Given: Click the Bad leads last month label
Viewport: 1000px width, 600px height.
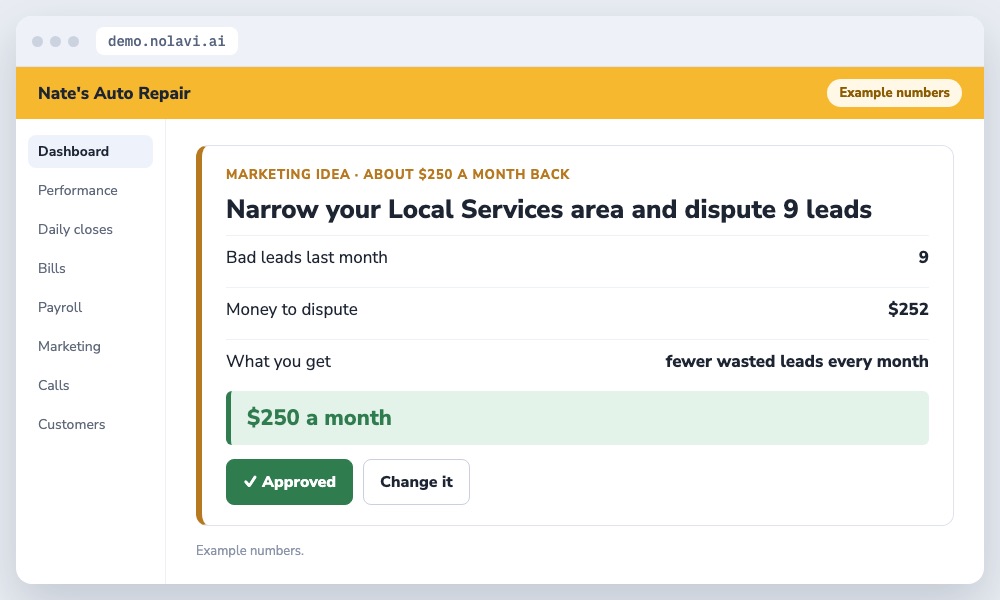Looking at the screenshot, I should [306, 257].
